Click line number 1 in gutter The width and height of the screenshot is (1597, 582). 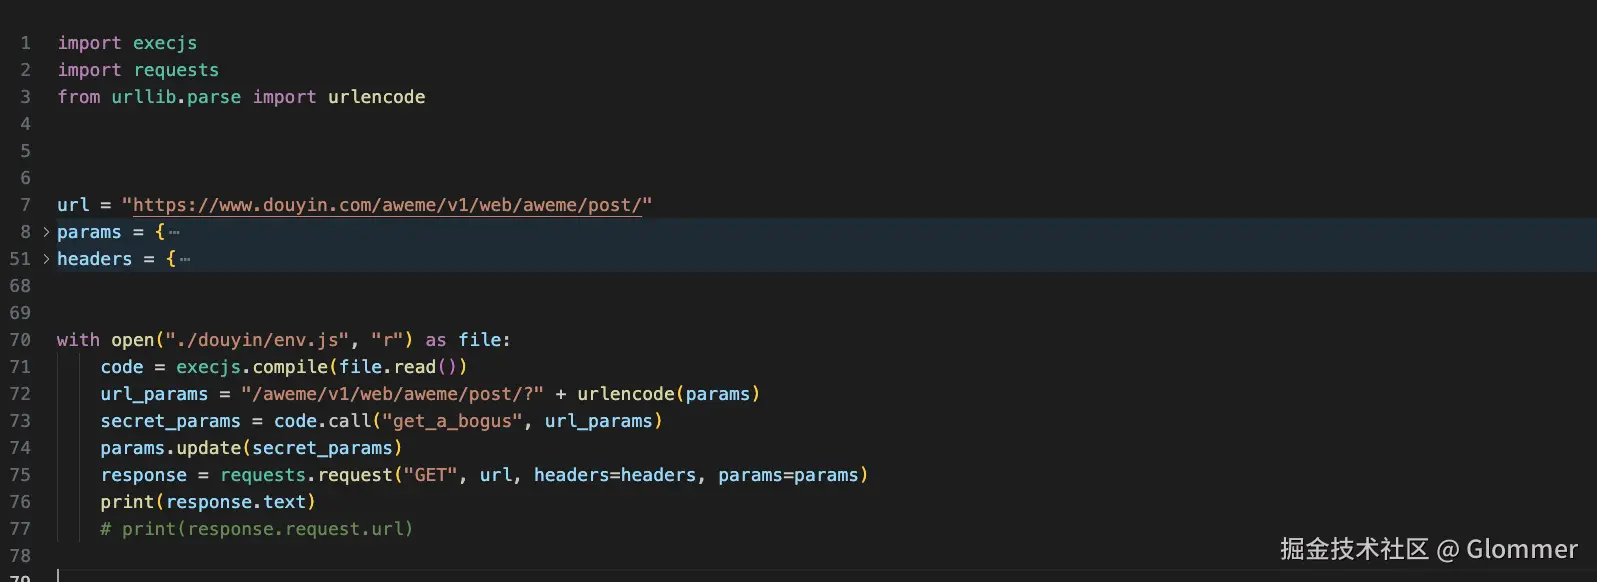pyautogui.click(x=26, y=43)
